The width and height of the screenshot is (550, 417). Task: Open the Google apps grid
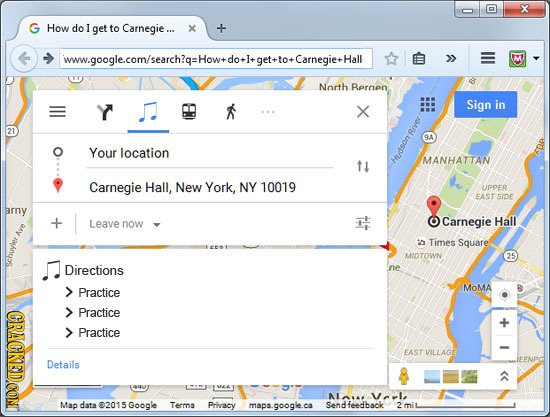point(428,105)
